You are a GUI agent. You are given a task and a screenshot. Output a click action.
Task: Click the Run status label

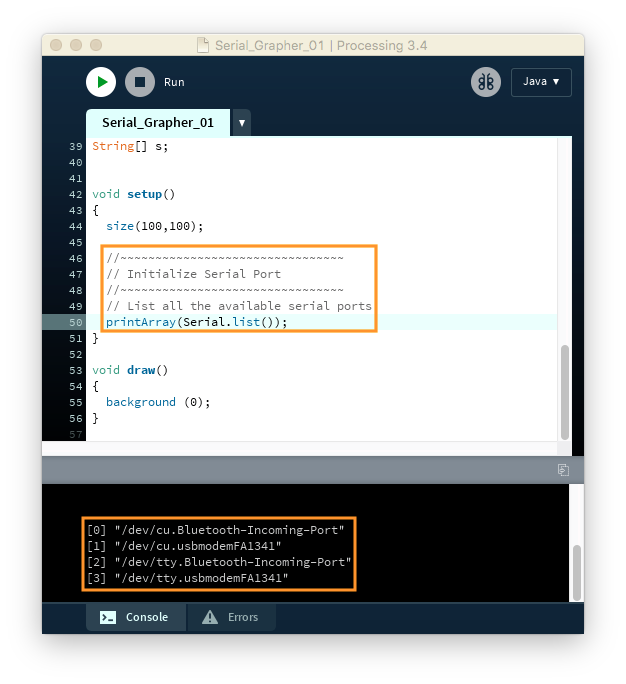coord(174,82)
